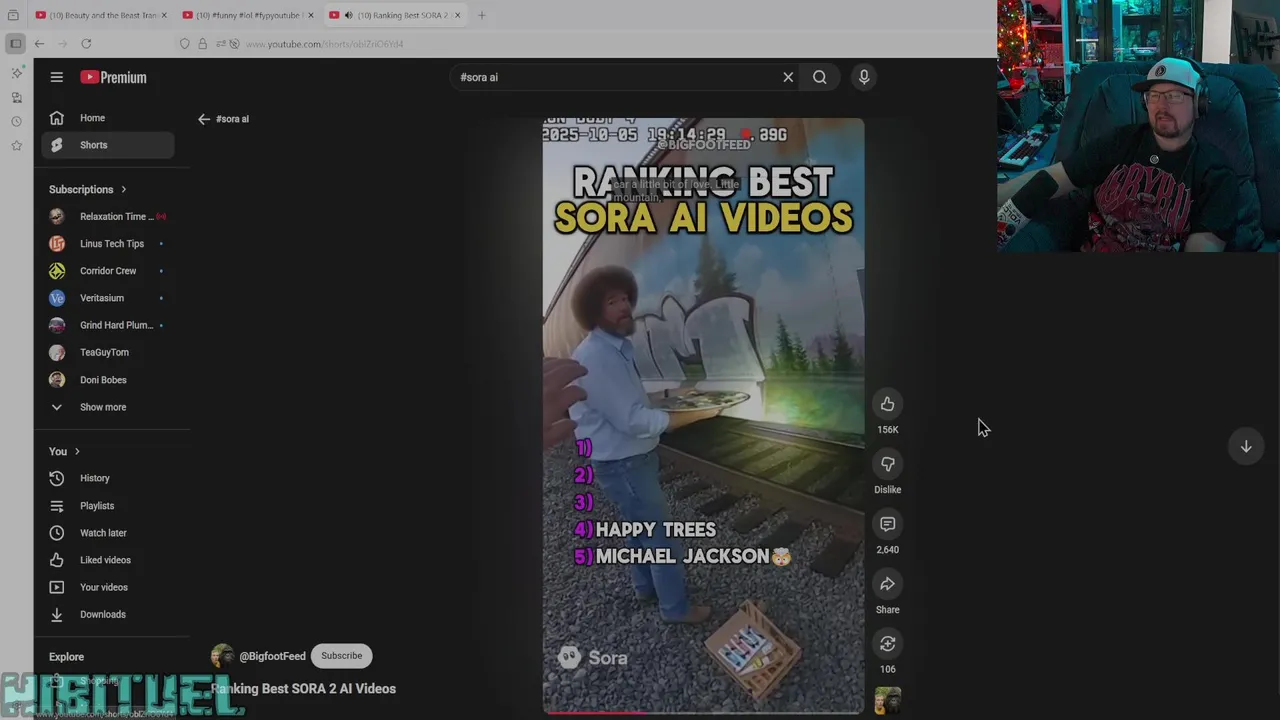Click the shield tracking protection icon
This screenshot has width=1280, height=720.
(184, 44)
